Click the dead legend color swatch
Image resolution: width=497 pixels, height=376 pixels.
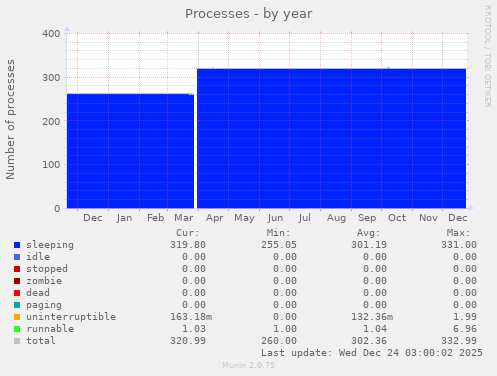click(17, 293)
